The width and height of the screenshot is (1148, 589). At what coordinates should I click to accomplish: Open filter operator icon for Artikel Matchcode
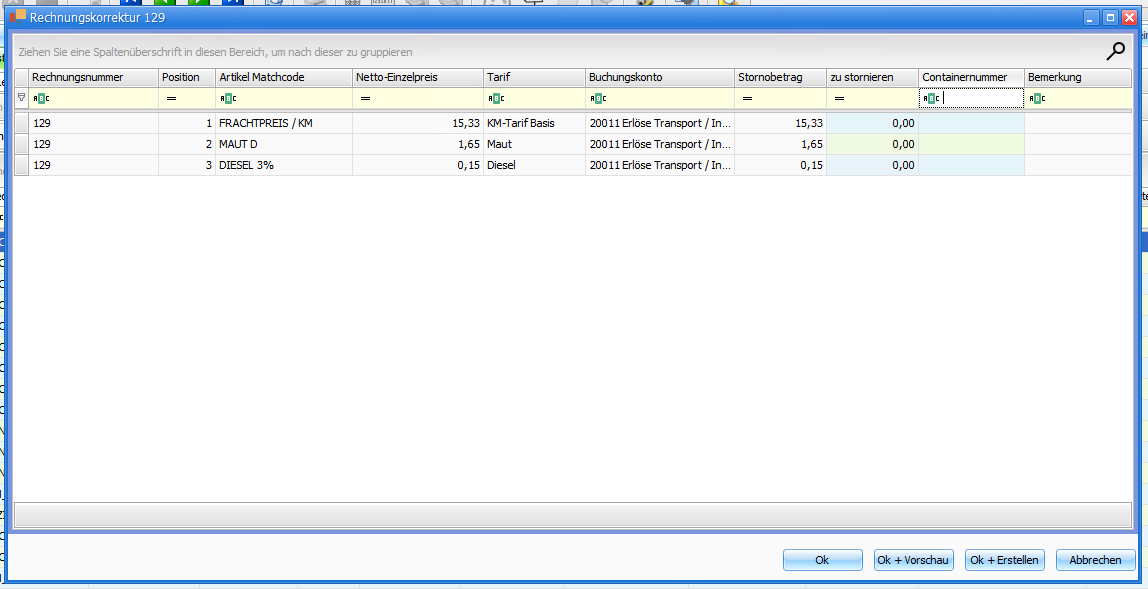click(x=228, y=98)
